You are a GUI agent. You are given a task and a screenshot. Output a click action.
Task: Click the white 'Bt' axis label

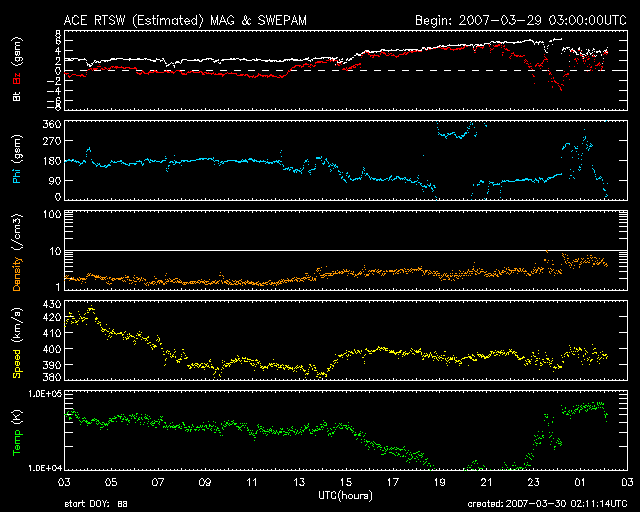pyautogui.click(x=17, y=96)
